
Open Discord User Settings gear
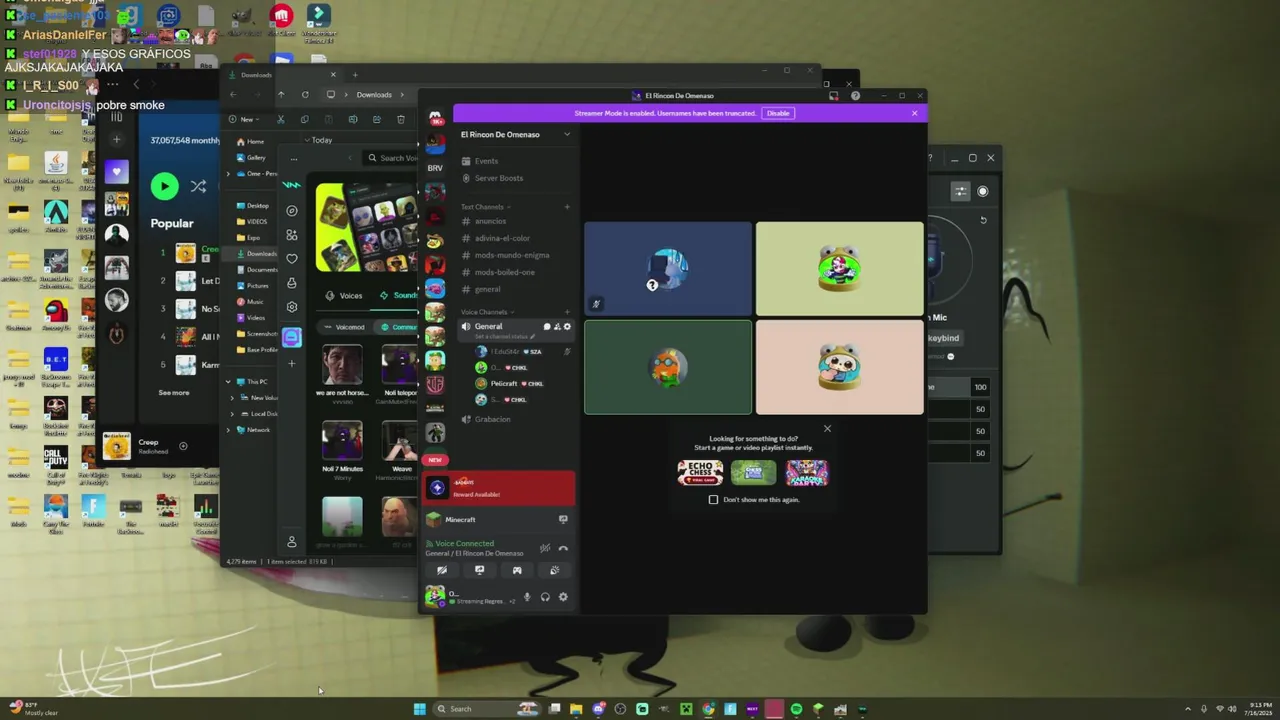[x=563, y=597]
